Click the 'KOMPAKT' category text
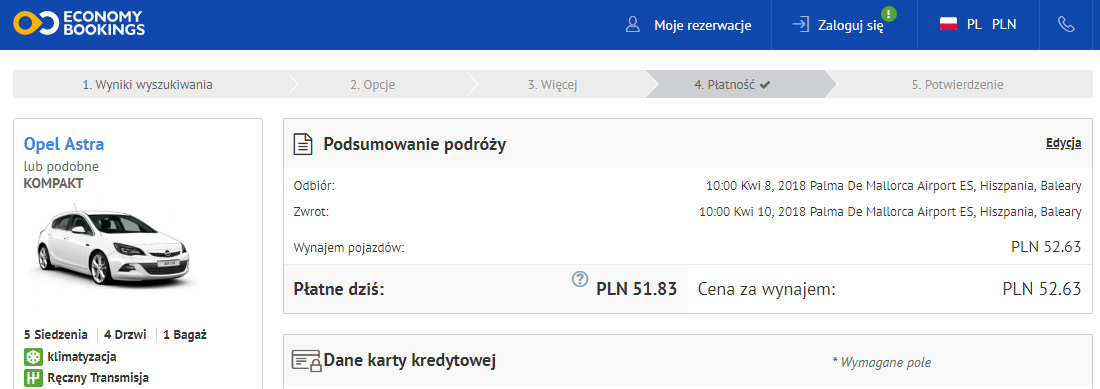Screen dimensions: 1100x389 [53, 184]
